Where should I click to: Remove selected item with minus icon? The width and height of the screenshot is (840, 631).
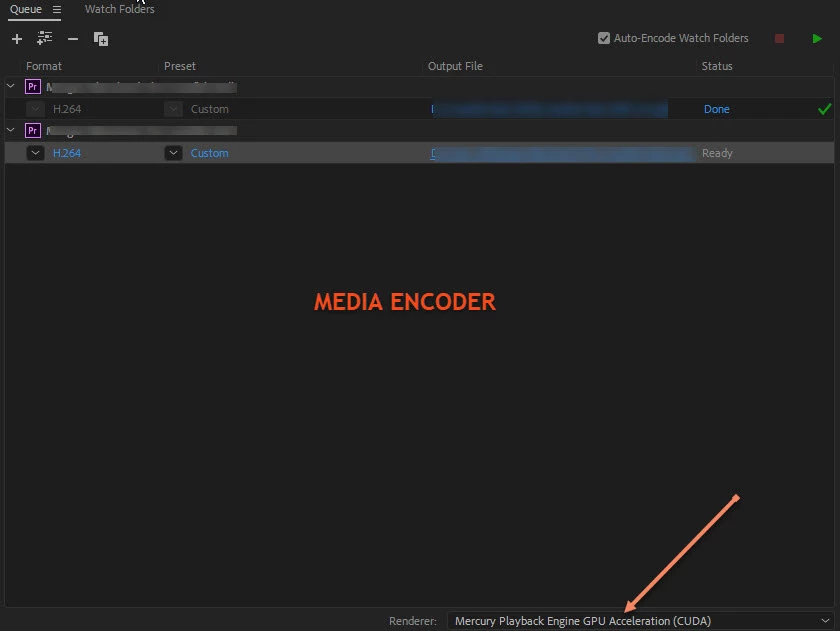73,39
